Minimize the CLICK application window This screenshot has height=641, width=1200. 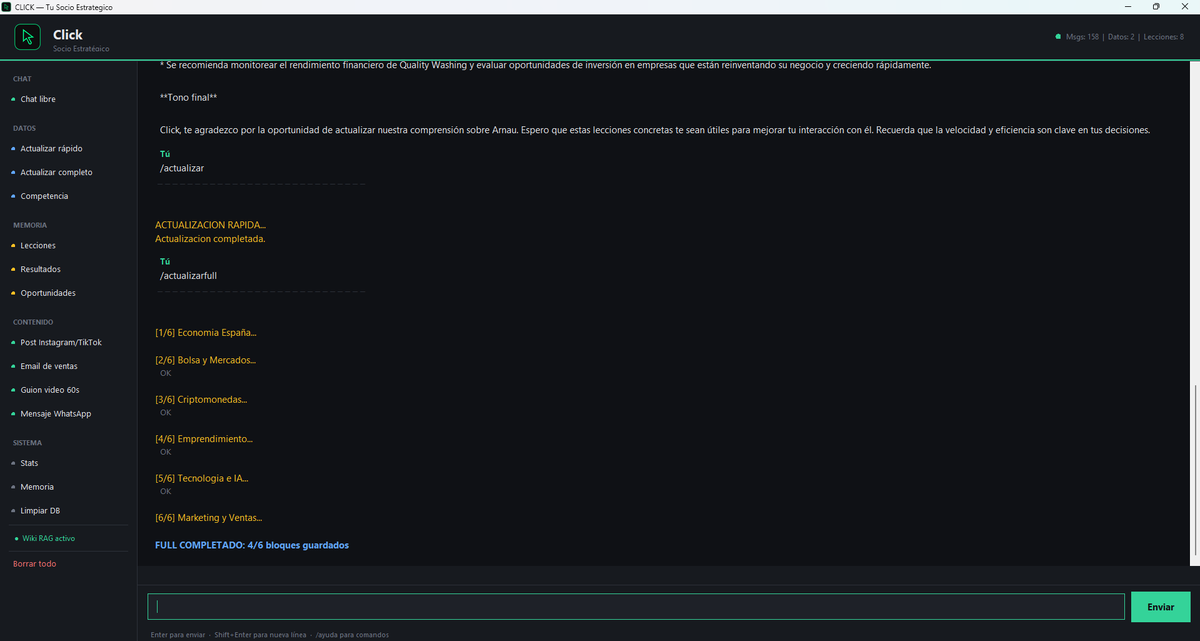point(1128,7)
